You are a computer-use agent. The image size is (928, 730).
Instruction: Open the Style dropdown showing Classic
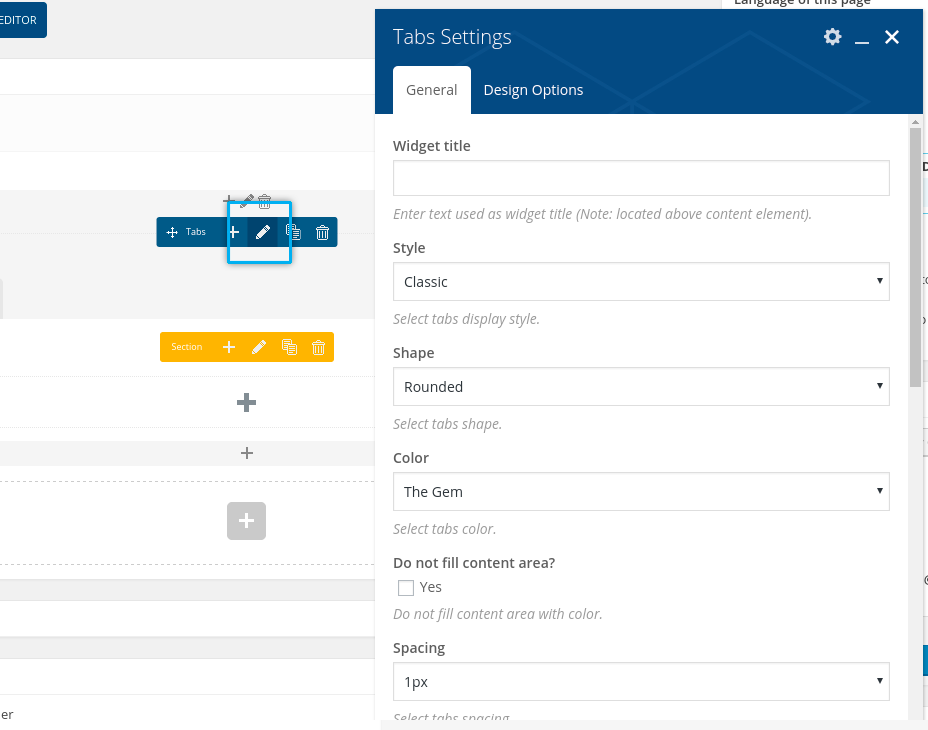[x=641, y=282]
